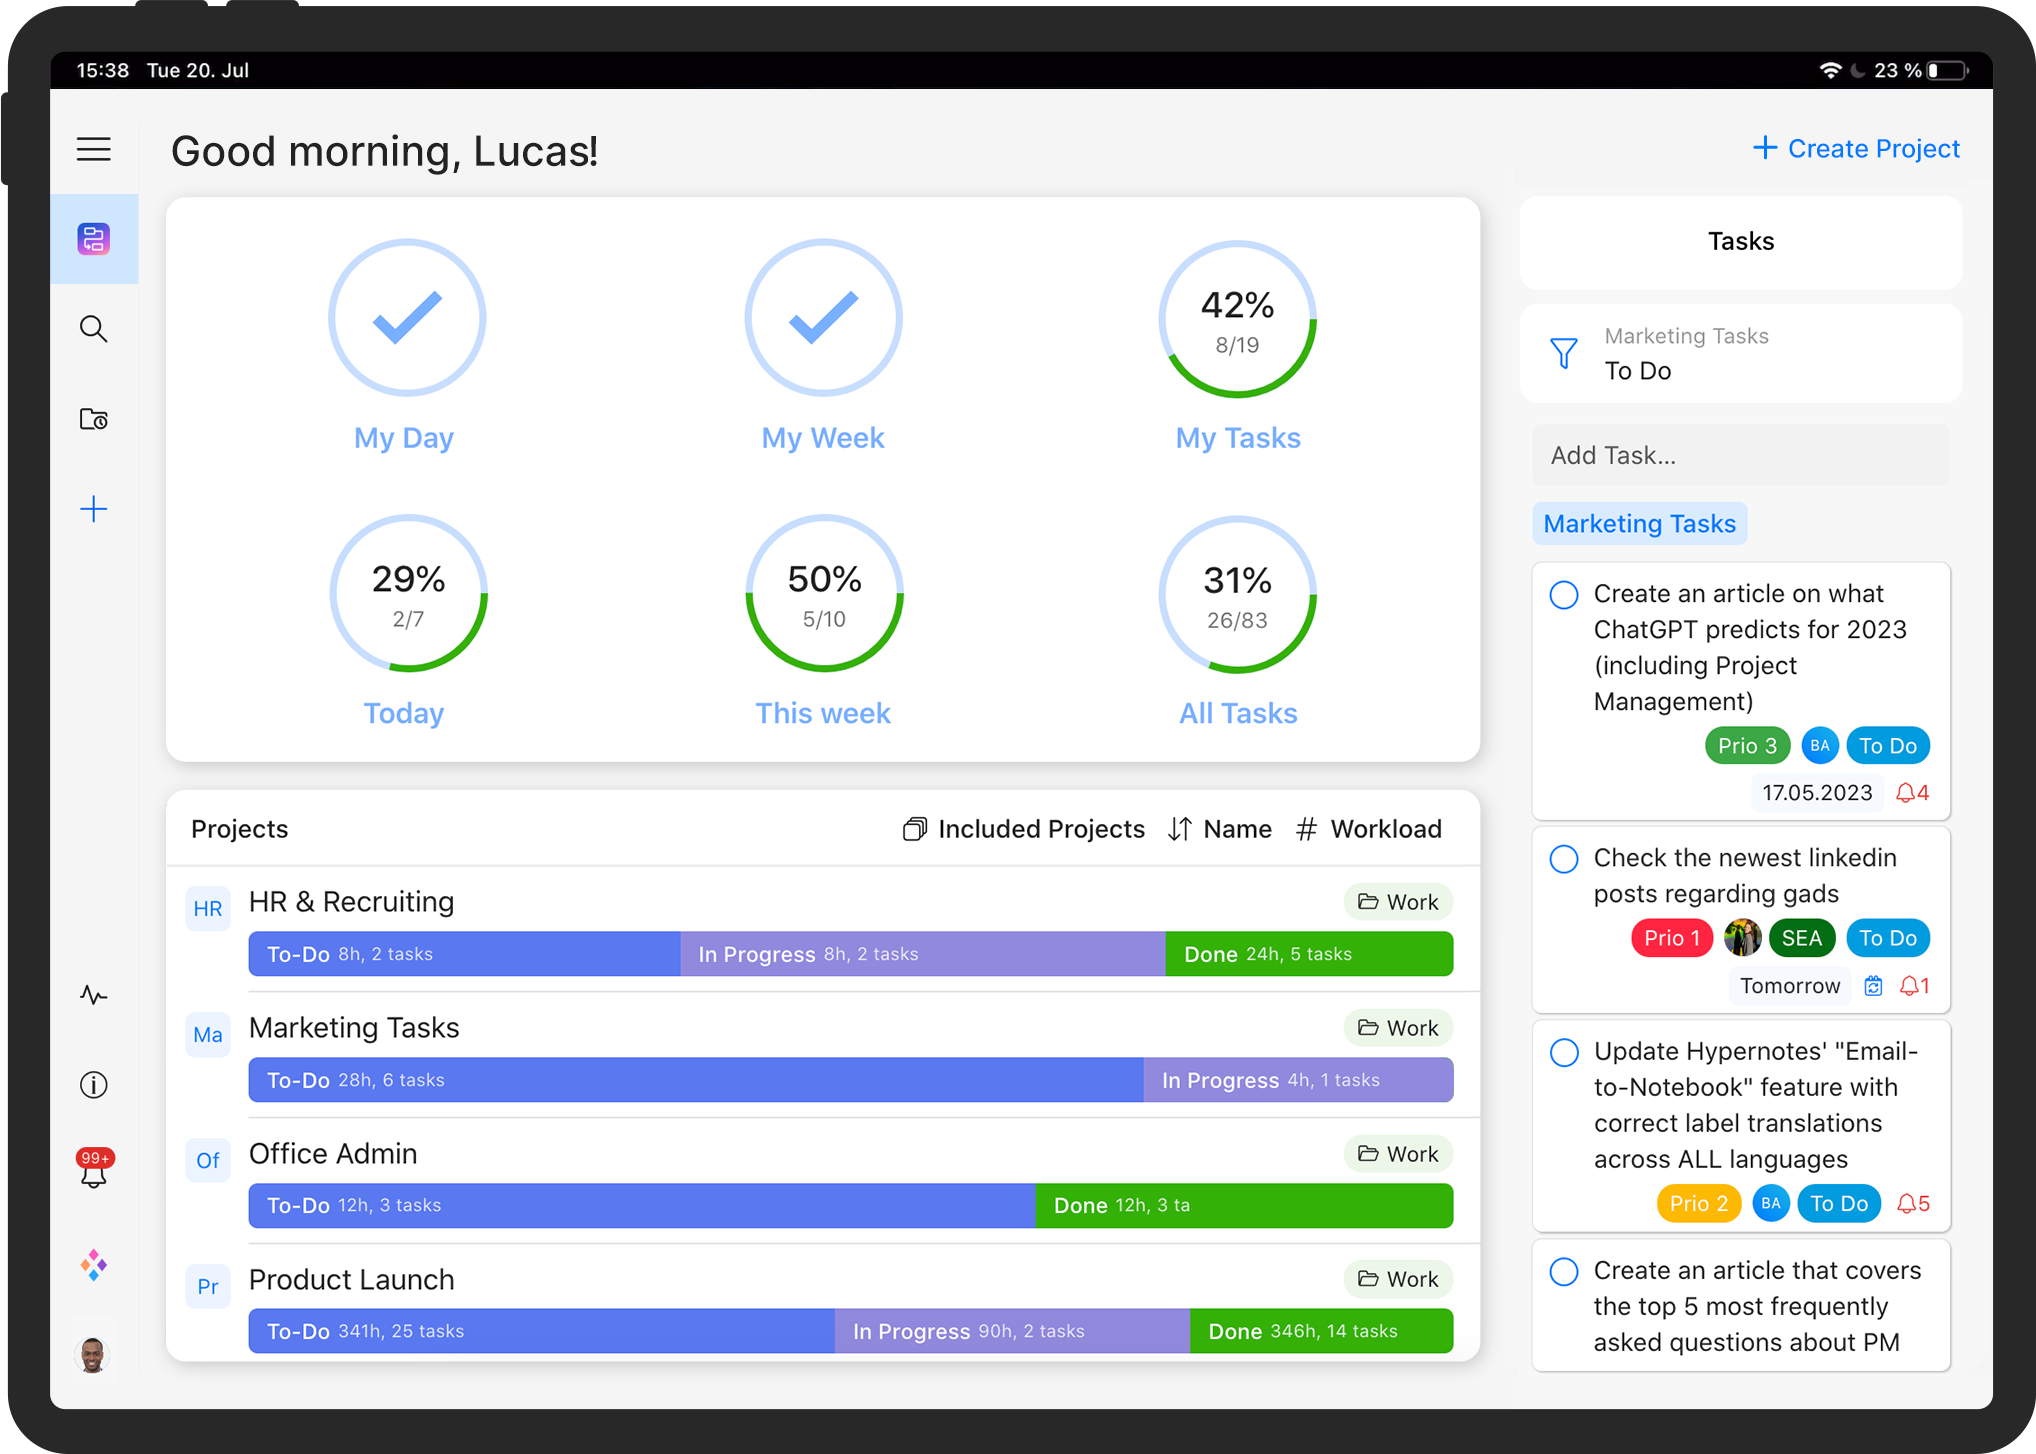Click Work folder tag on Marketing Tasks
2036x1454 pixels.
[1398, 1028]
